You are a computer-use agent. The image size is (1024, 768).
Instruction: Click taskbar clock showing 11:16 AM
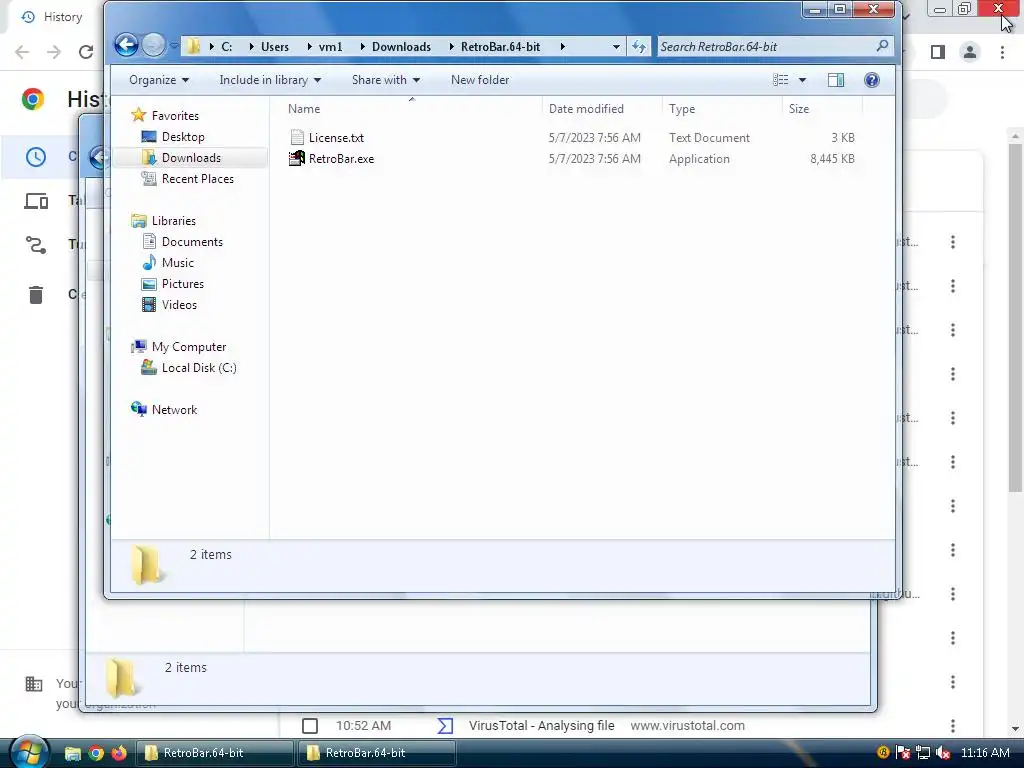click(x=985, y=753)
